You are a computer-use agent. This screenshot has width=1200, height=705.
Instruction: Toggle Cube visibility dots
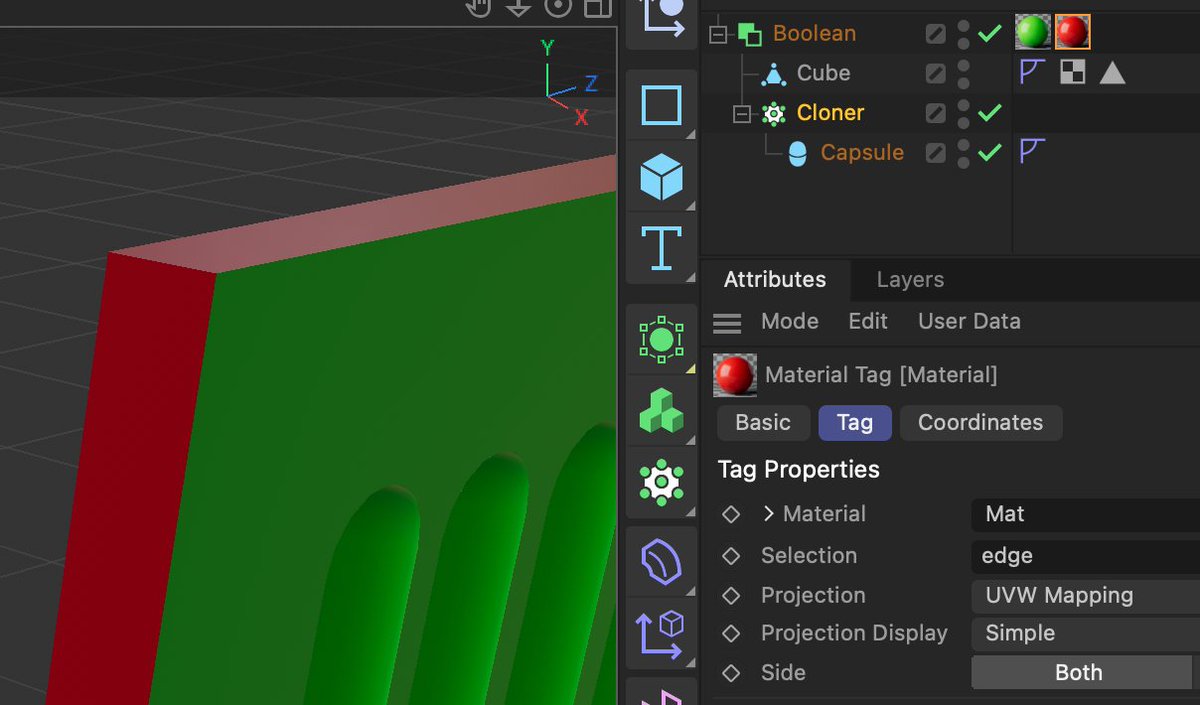[963, 74]
